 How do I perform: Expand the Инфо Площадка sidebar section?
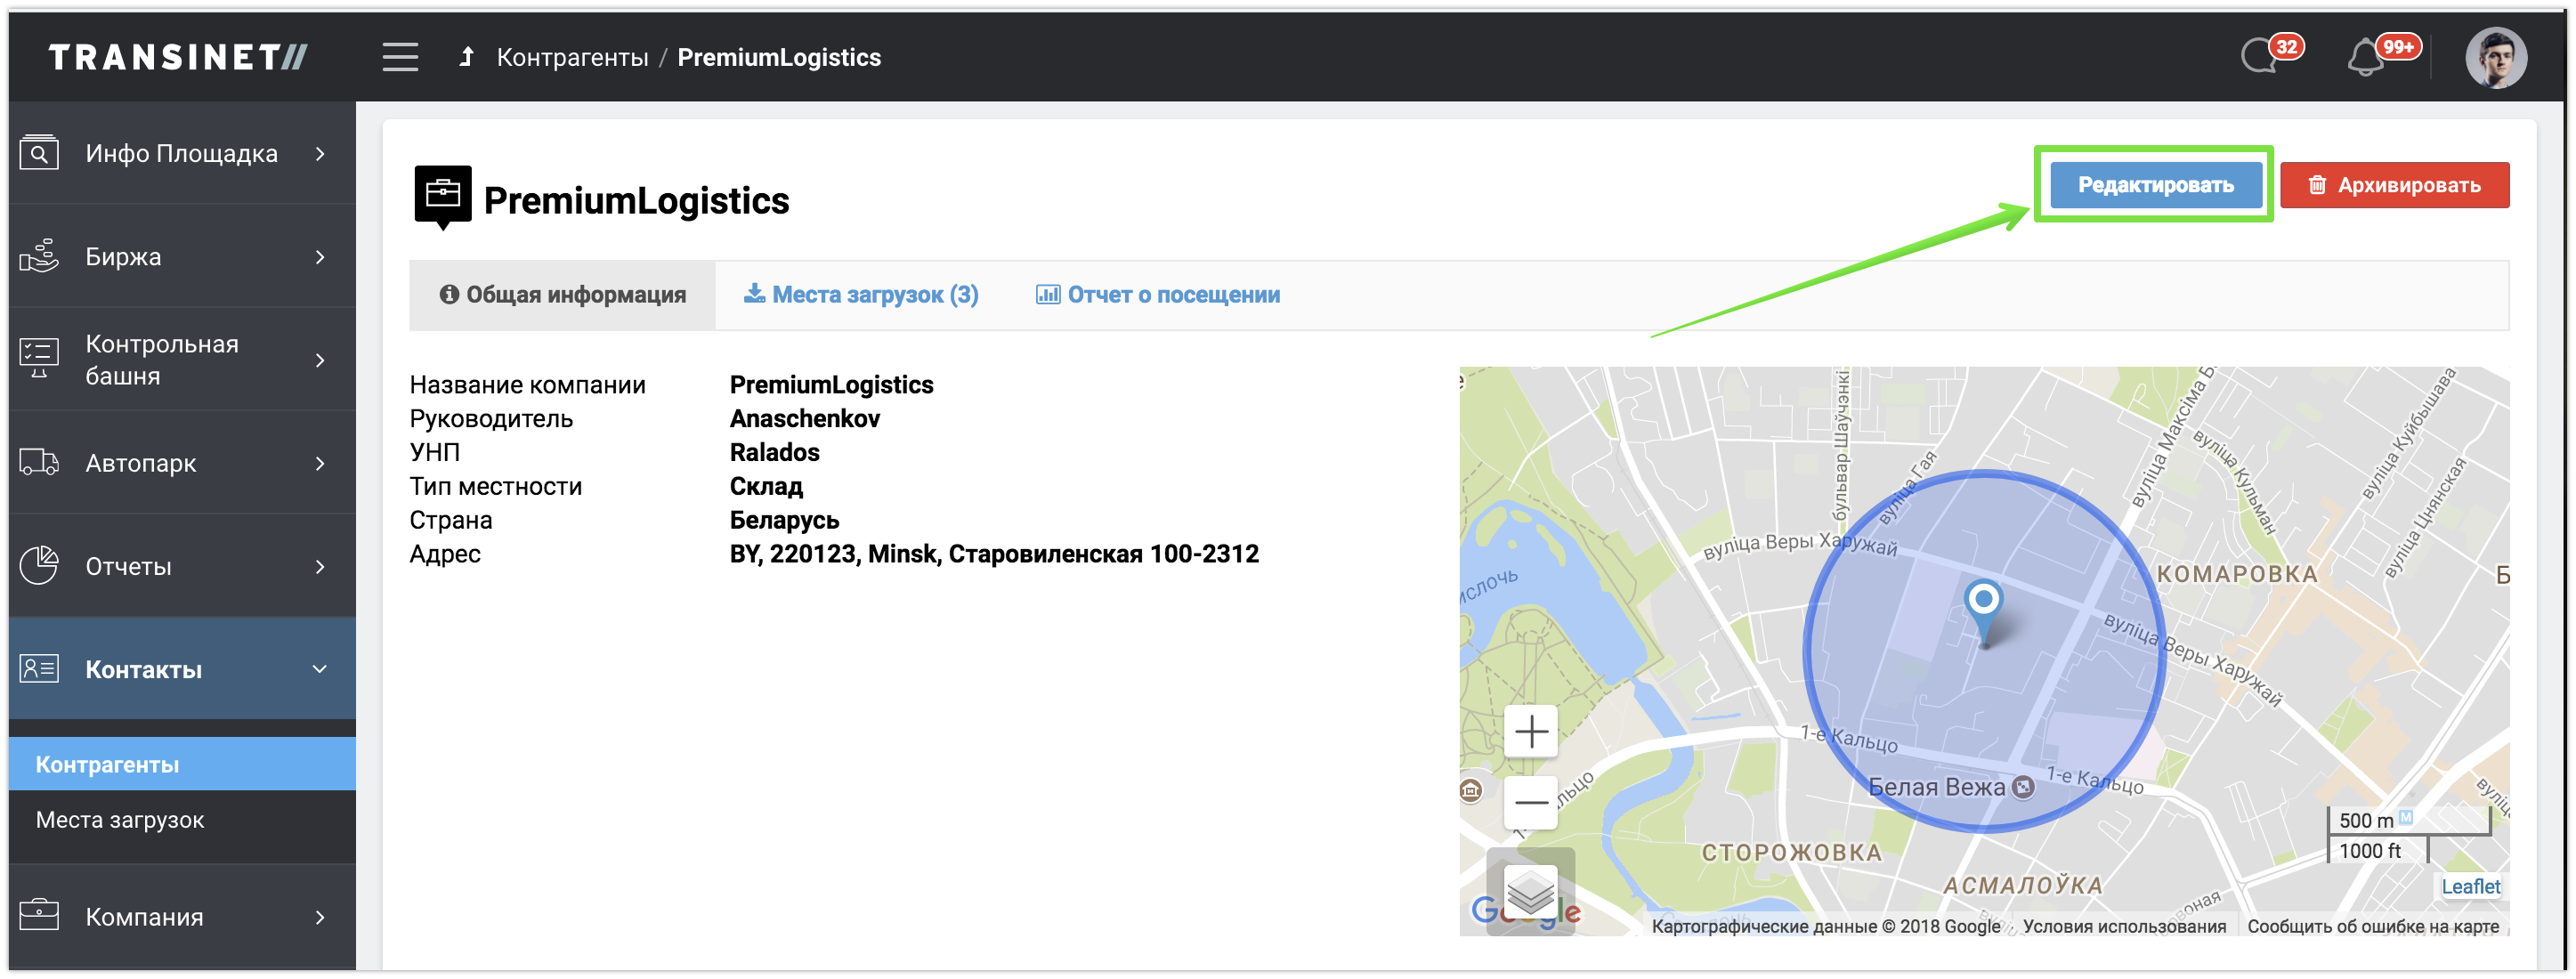point(181,153)
